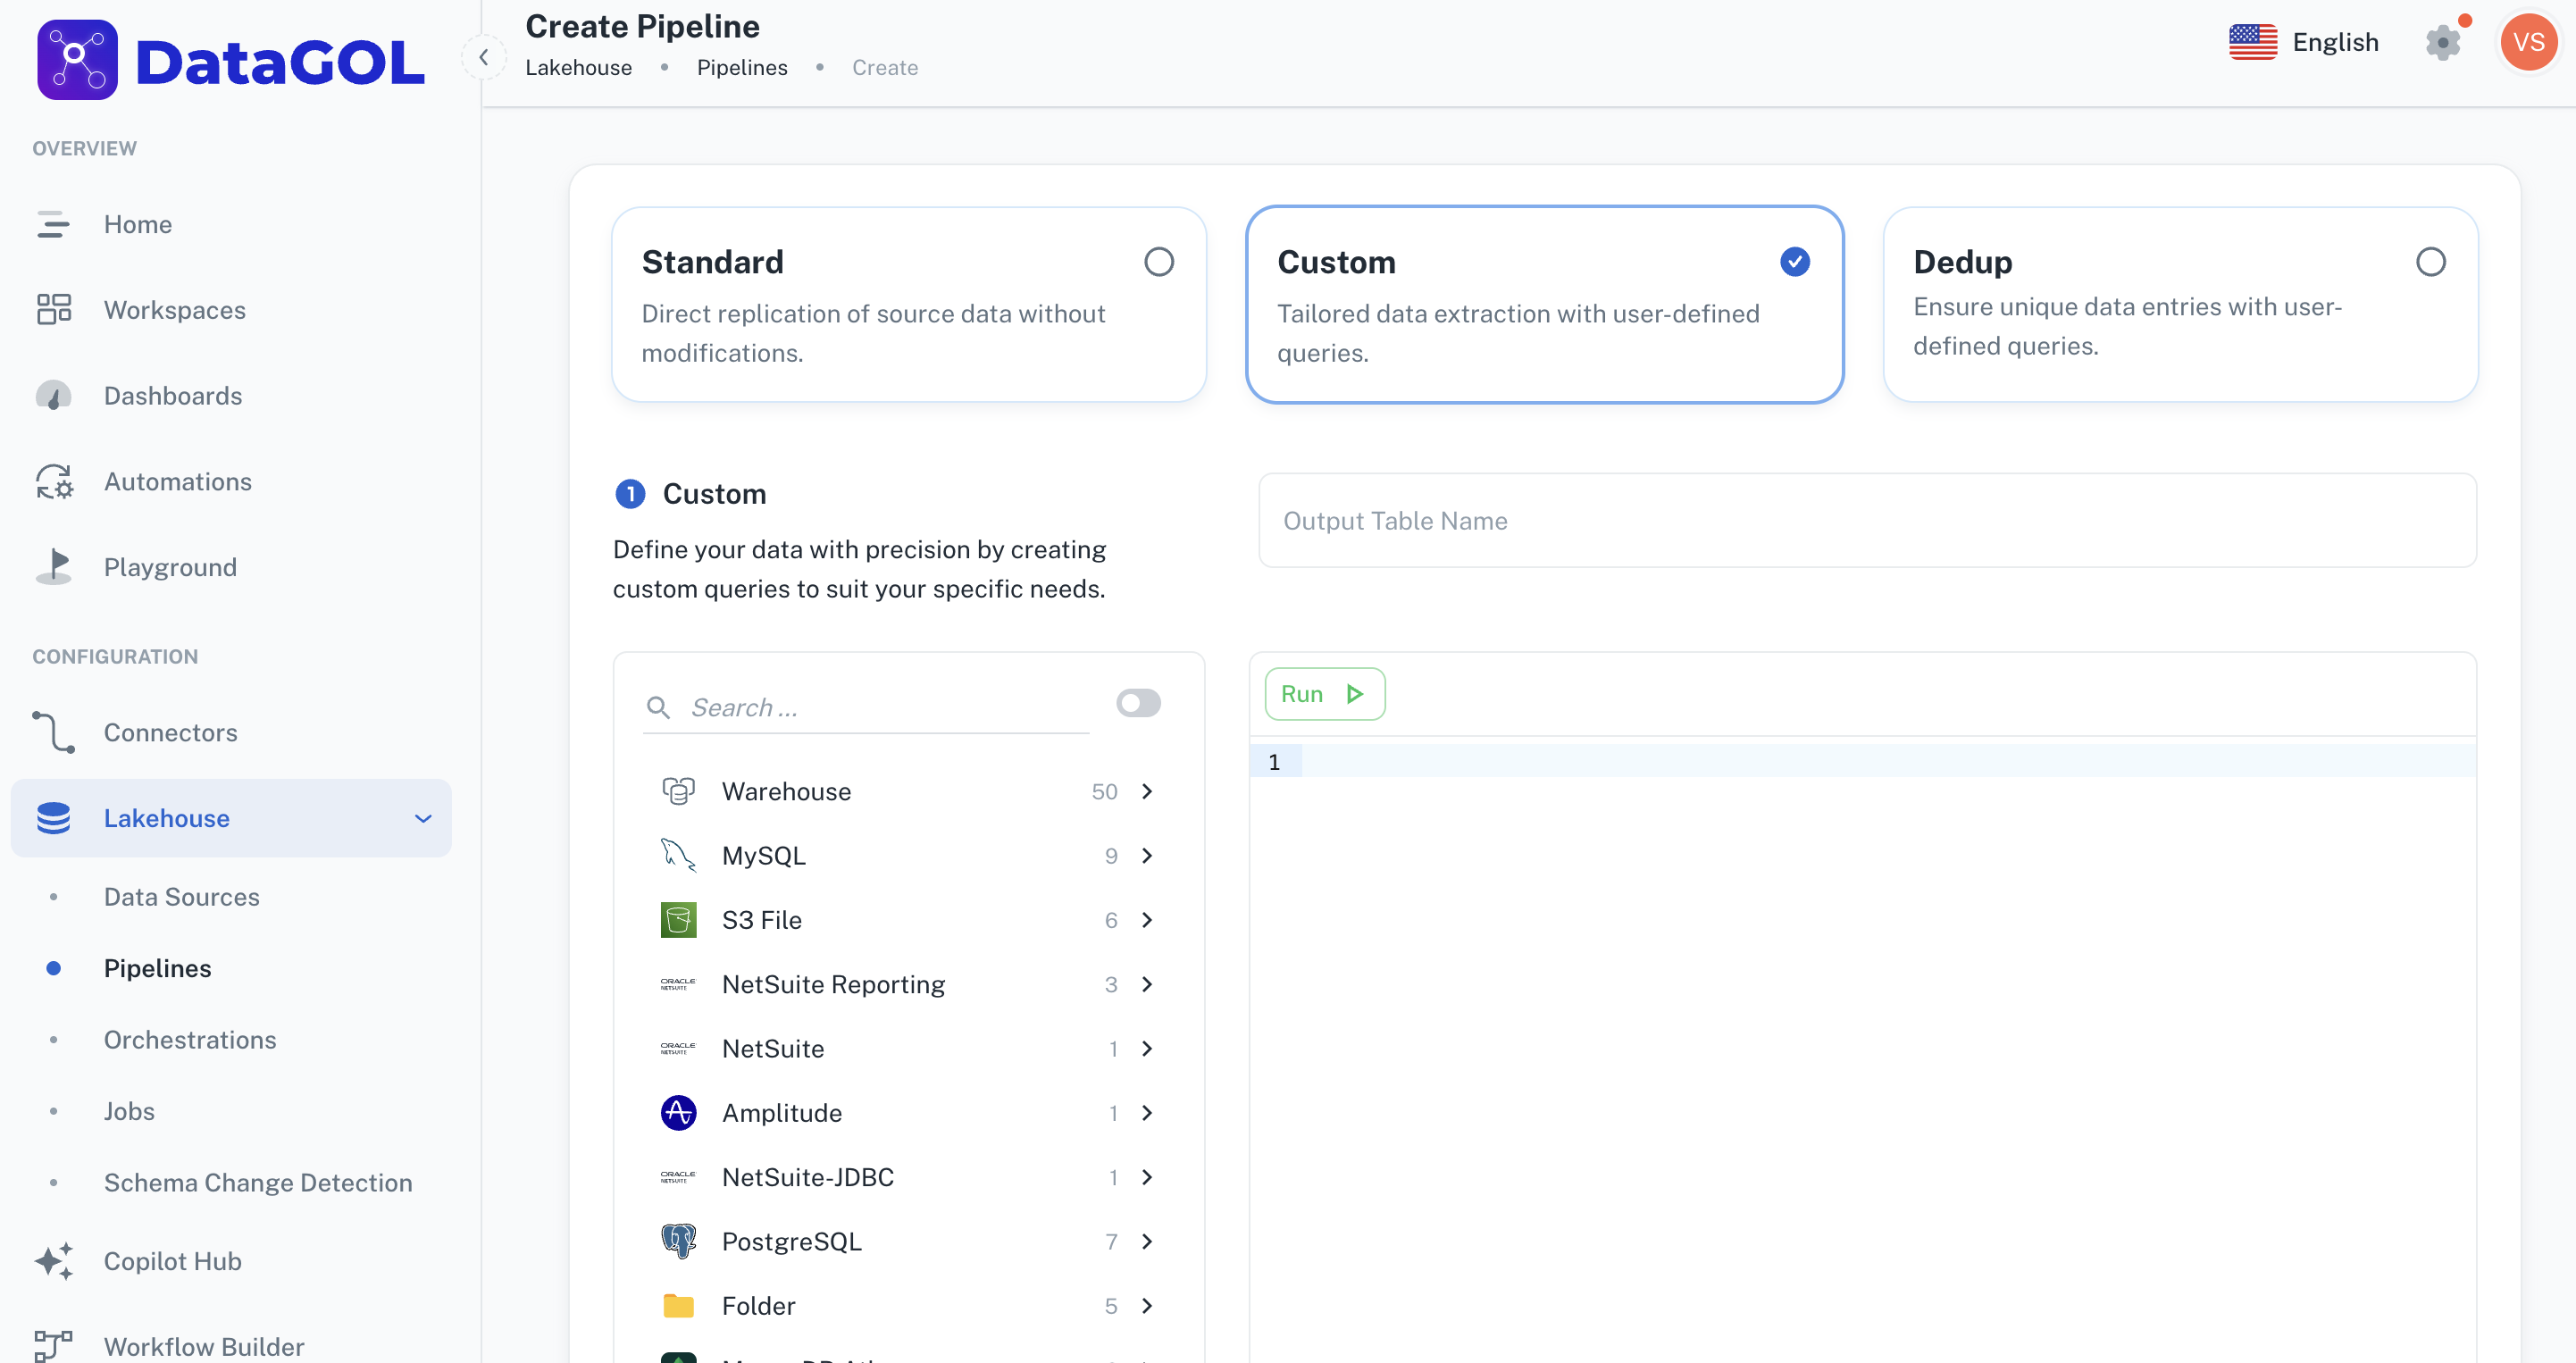Expand the Lakehouse menu chevron
The height and width of the screenshot is (1363, 2576).
(423, 818)
